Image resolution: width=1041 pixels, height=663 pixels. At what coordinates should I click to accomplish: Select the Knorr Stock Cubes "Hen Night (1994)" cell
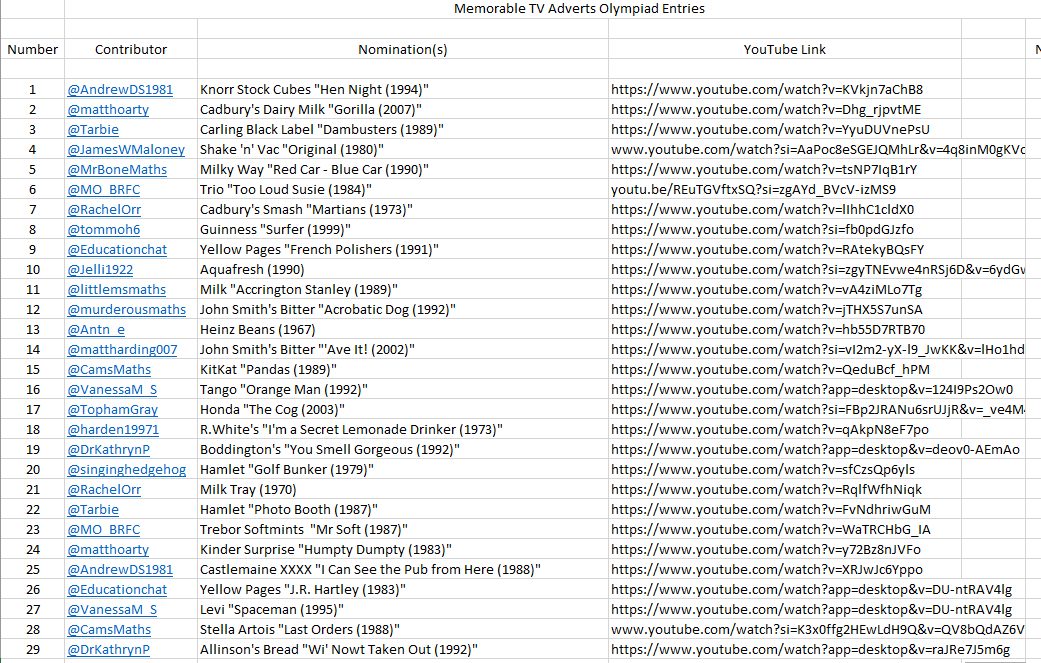tap(403, 90)
